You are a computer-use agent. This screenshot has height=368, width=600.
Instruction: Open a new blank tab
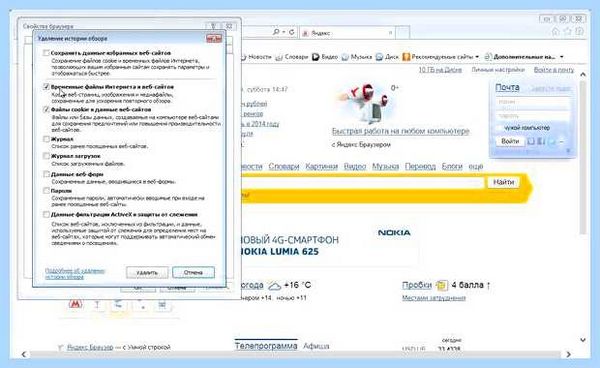pyautogui.click(x=403, y=33)
